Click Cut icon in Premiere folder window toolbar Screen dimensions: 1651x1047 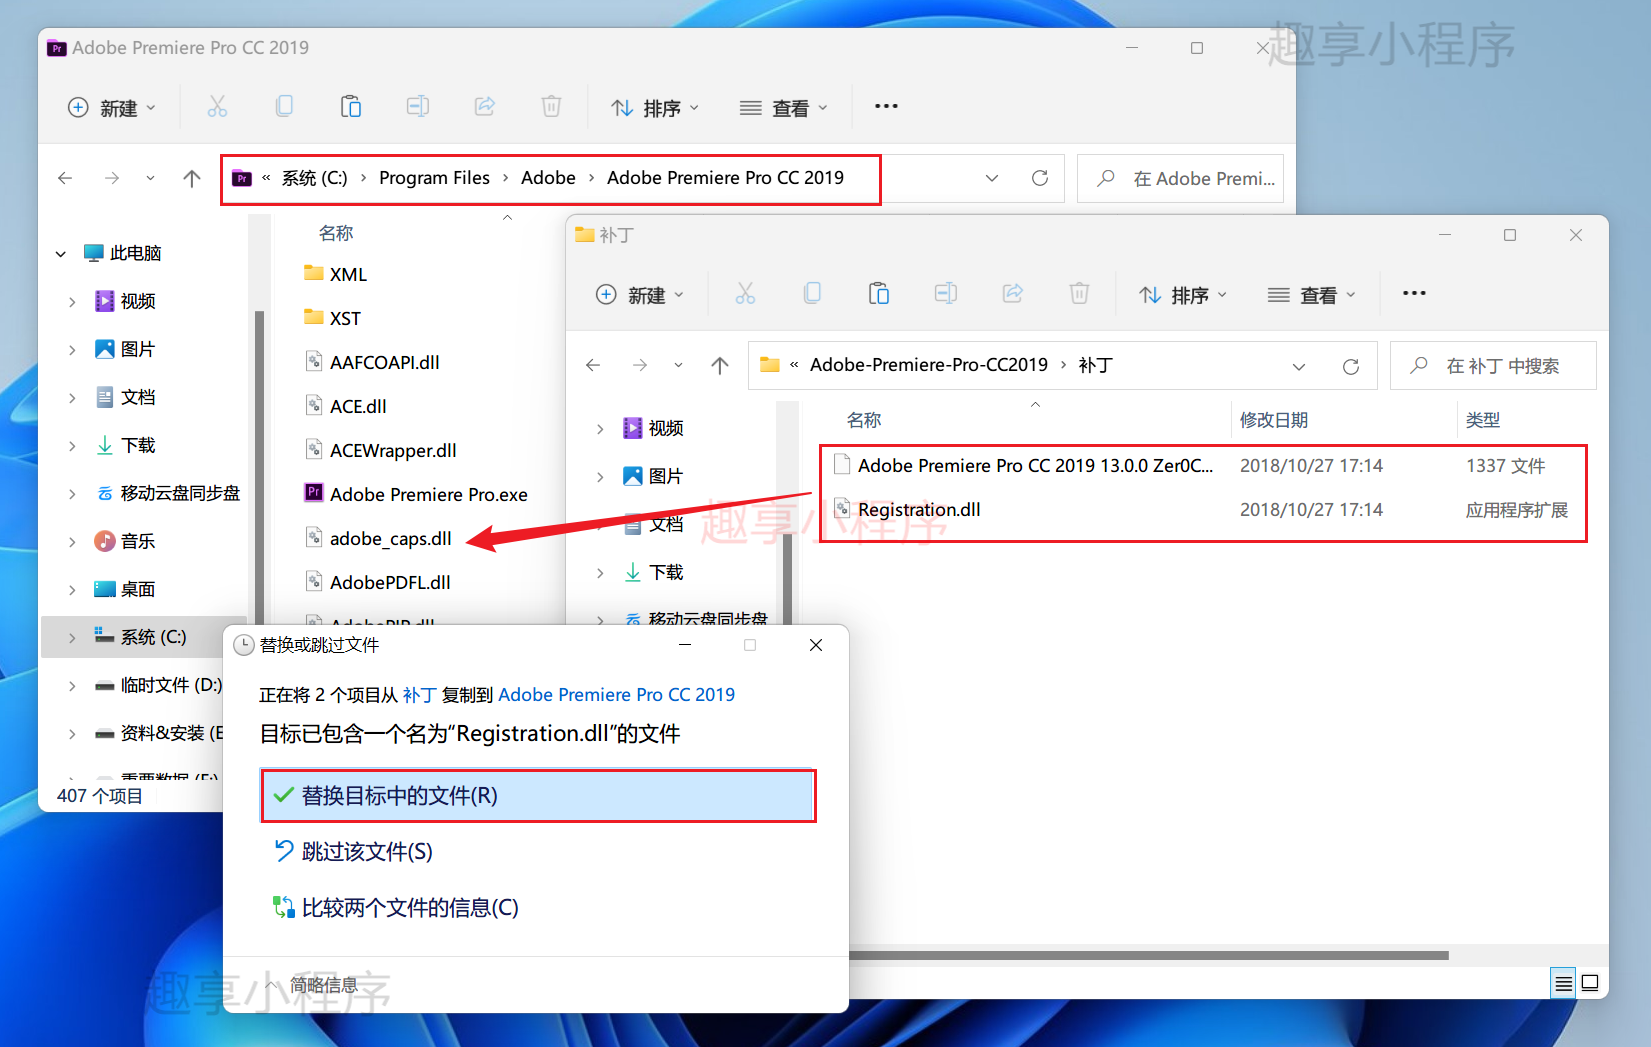(217, 107)
